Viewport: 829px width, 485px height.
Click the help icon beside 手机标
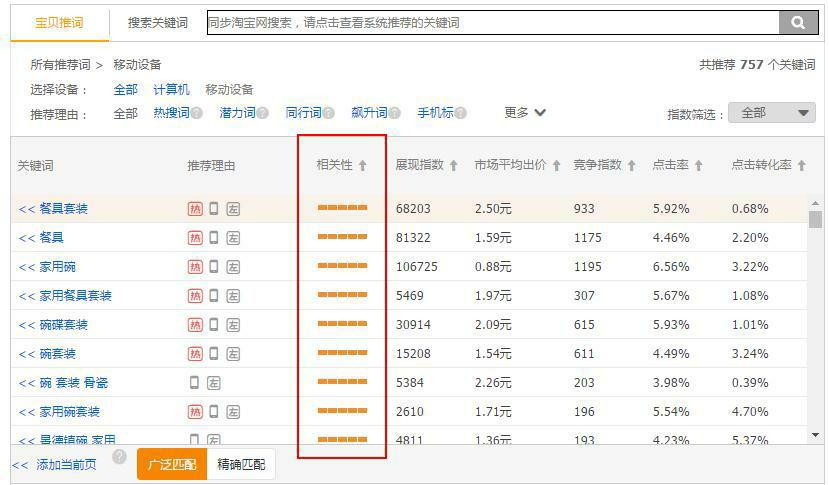pyautogui.click(x=461, y=114)
